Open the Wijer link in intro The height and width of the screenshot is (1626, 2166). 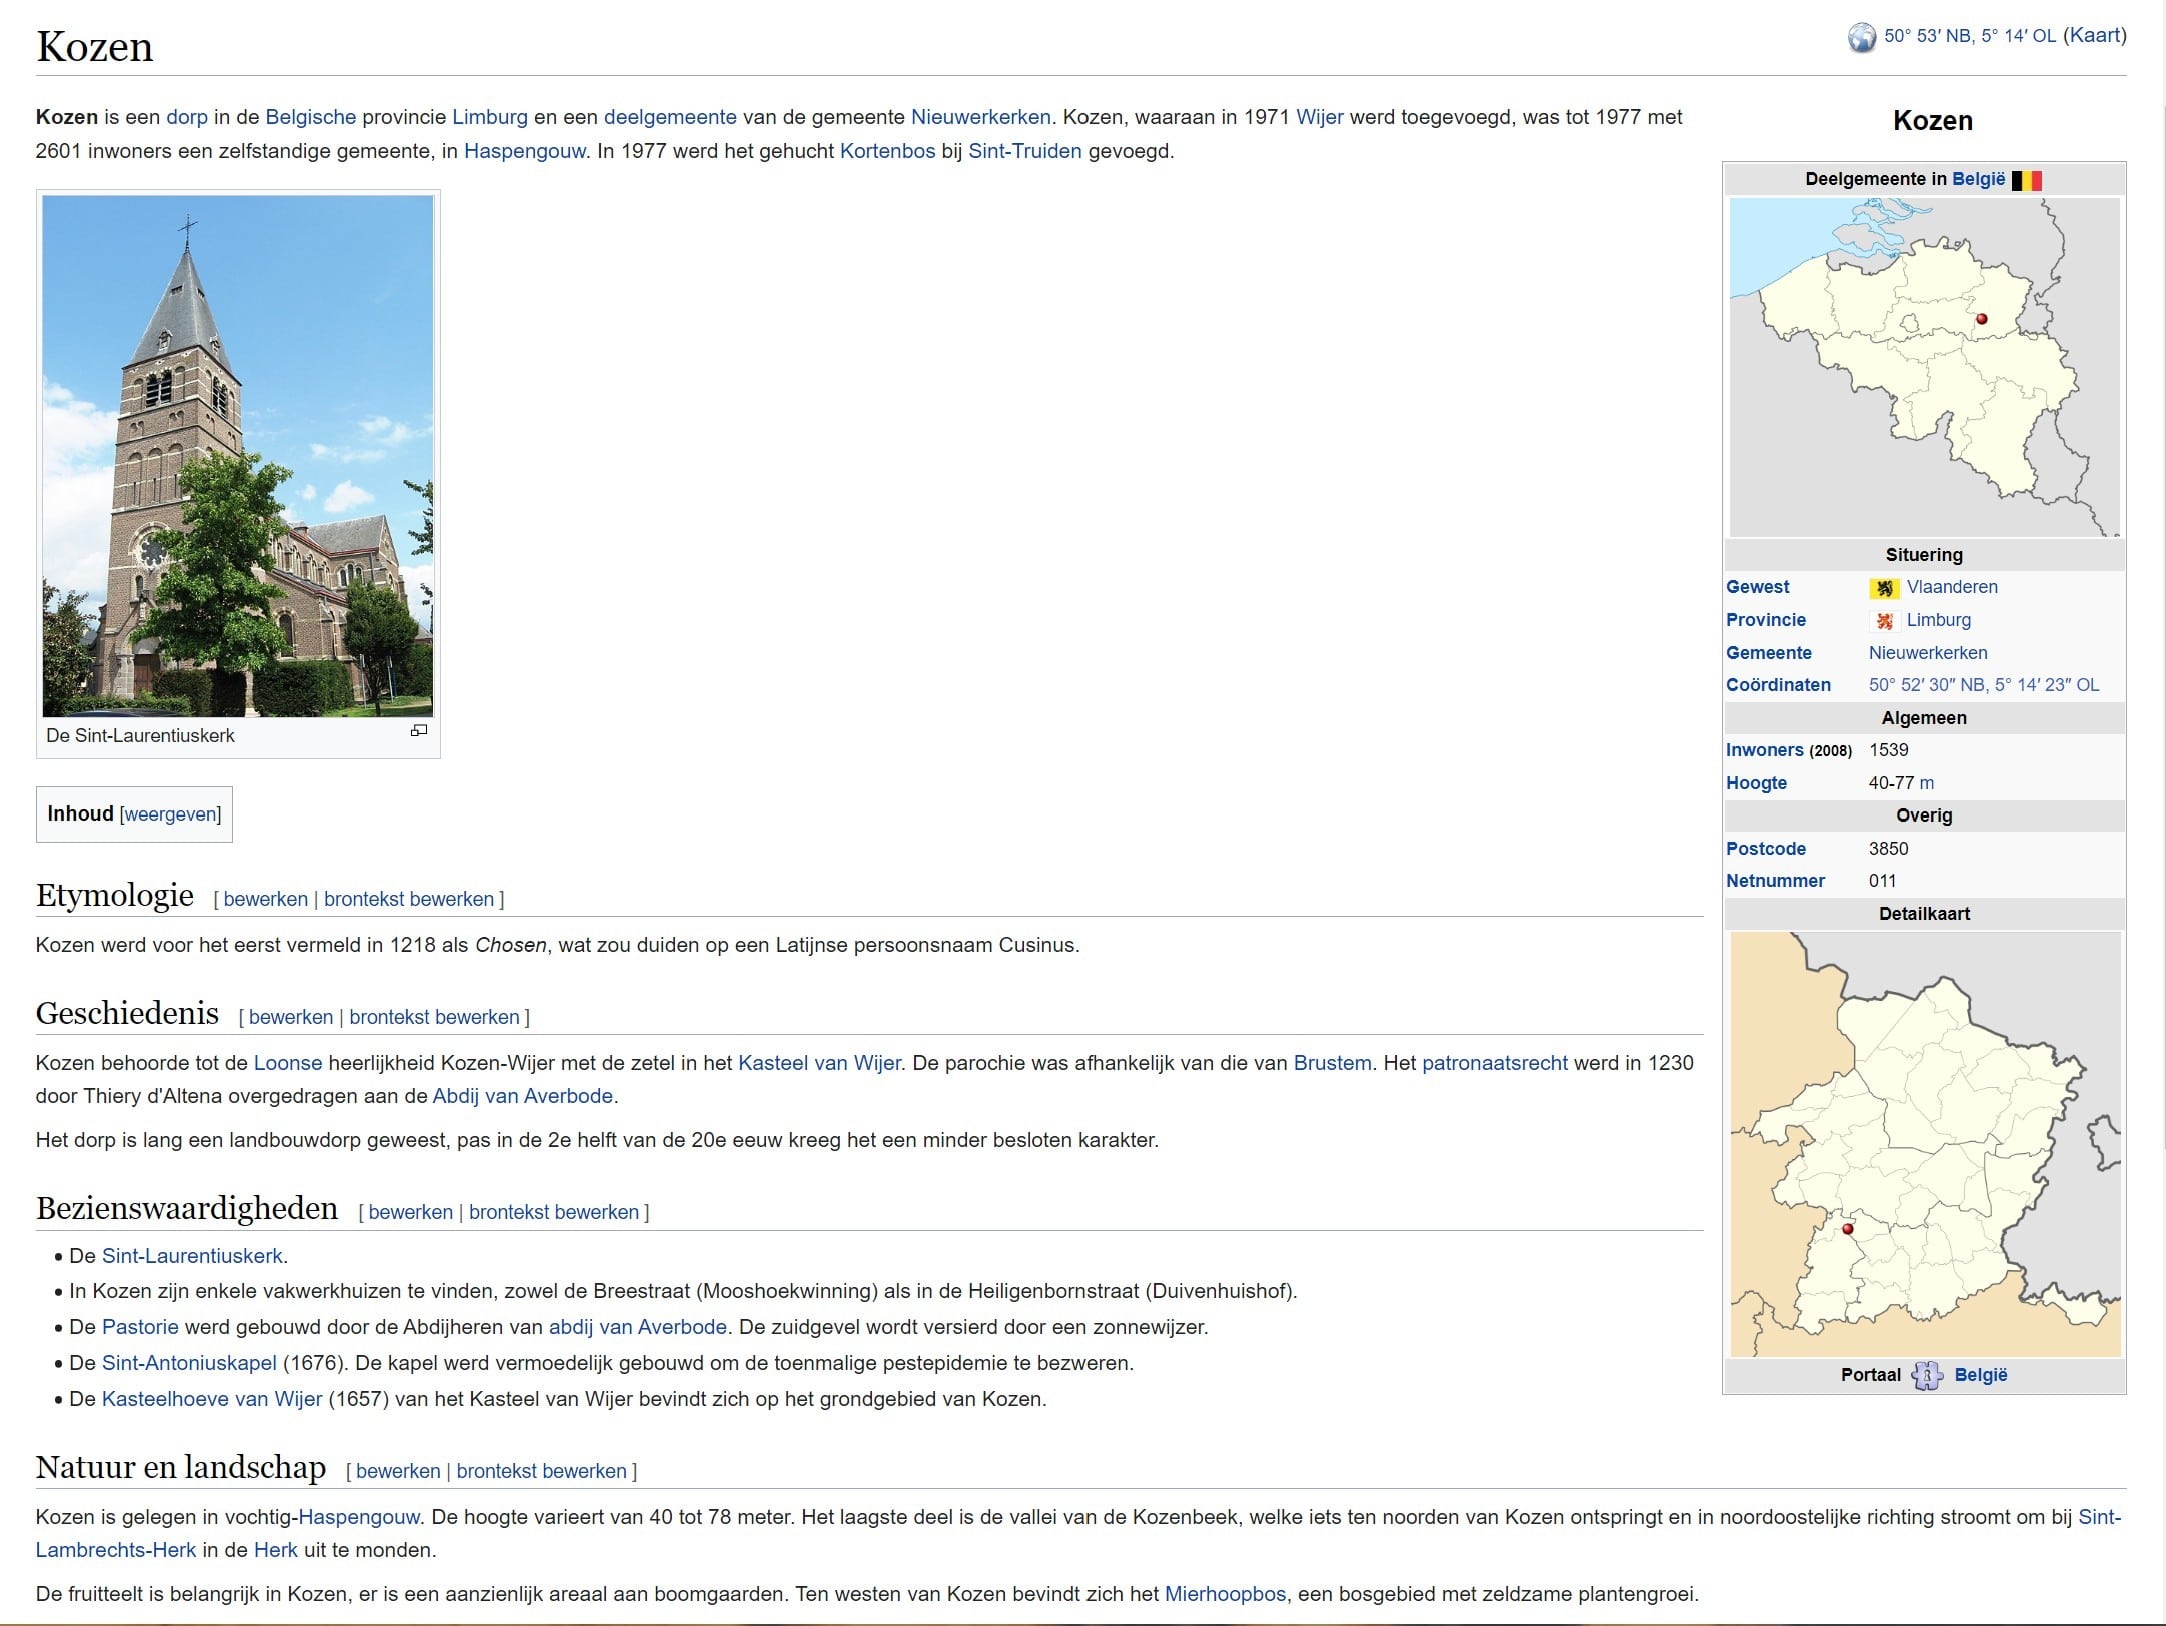1320,117
